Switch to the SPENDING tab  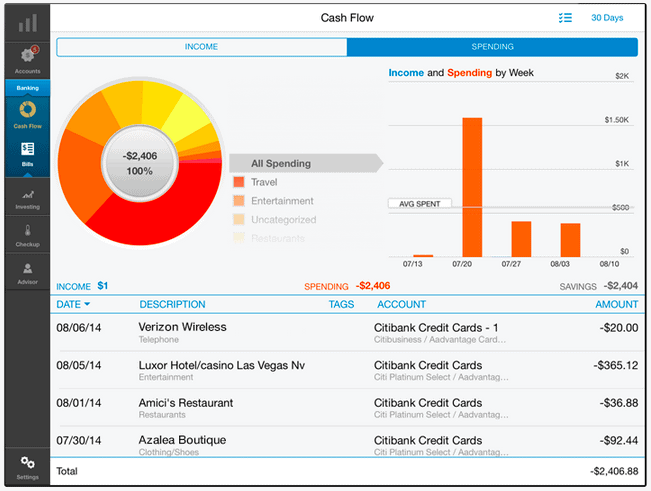[492, 47]
